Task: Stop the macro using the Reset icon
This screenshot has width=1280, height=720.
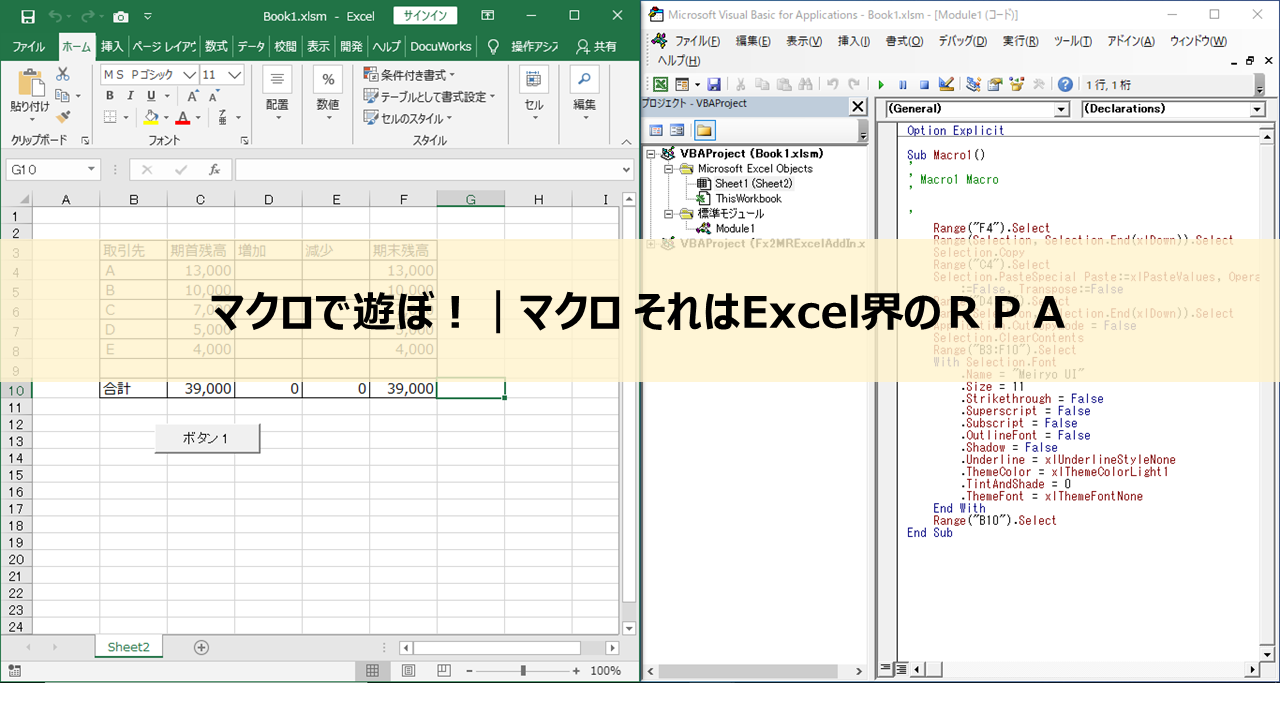Action: pos(924,84)
